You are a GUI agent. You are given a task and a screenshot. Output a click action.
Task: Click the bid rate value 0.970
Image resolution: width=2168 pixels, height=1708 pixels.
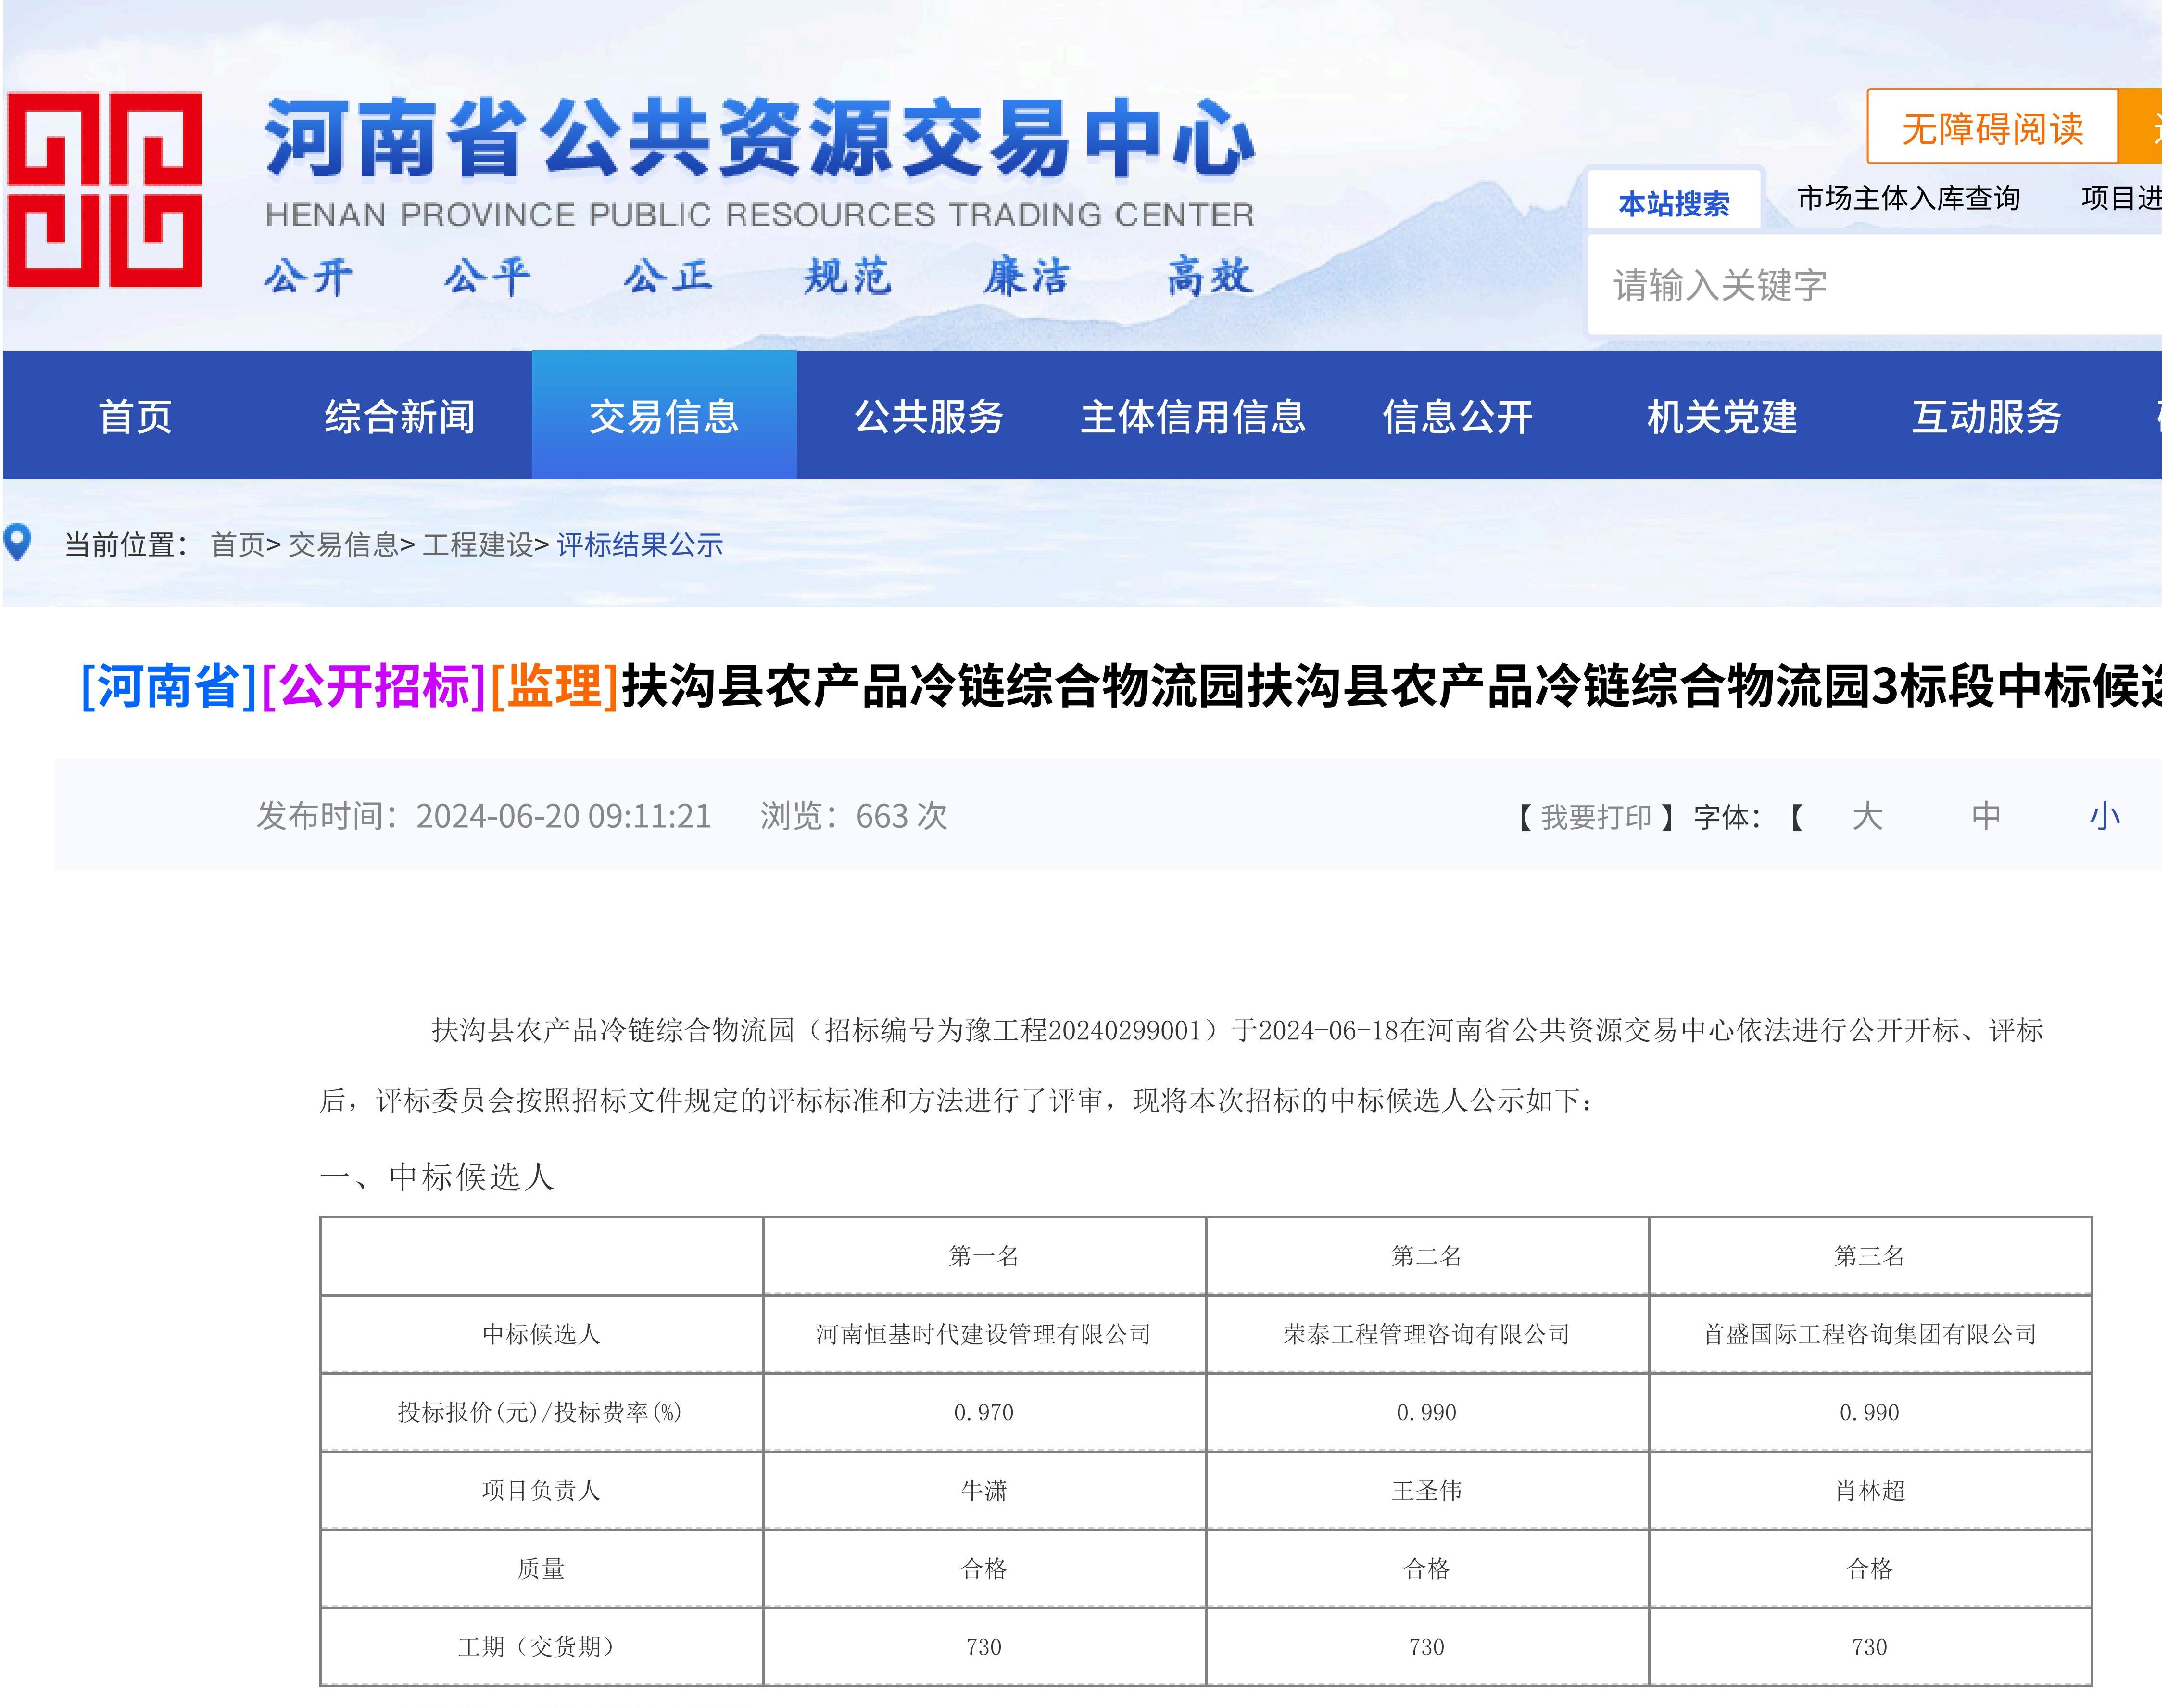984,1413
